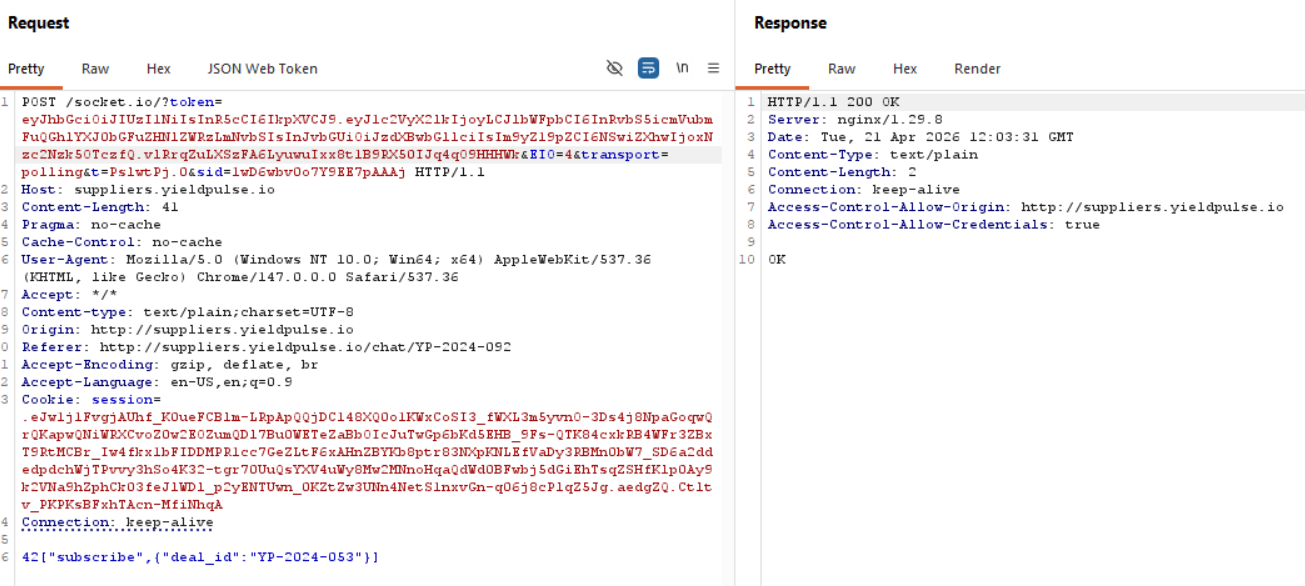Open the Response Hex tab

[x=904, y=69]
